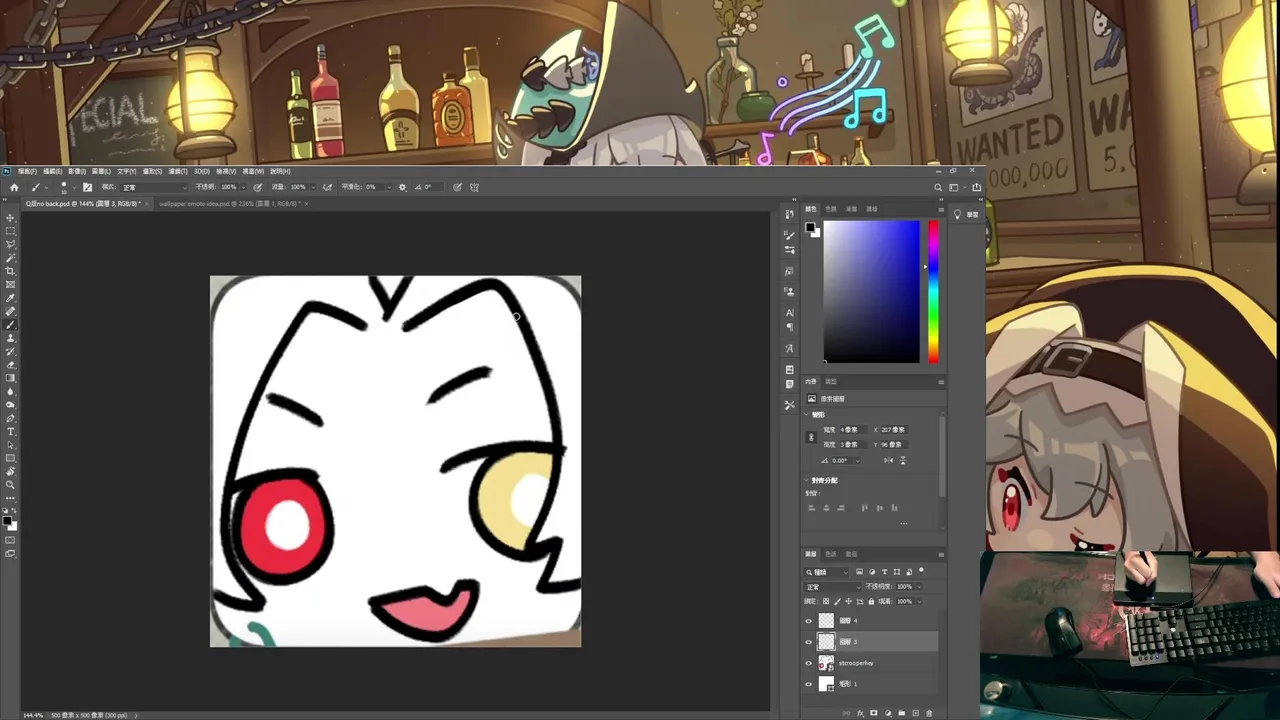Select the Crop tool
The height and width of the screenshot is (720, 1280).
(10, 270)
